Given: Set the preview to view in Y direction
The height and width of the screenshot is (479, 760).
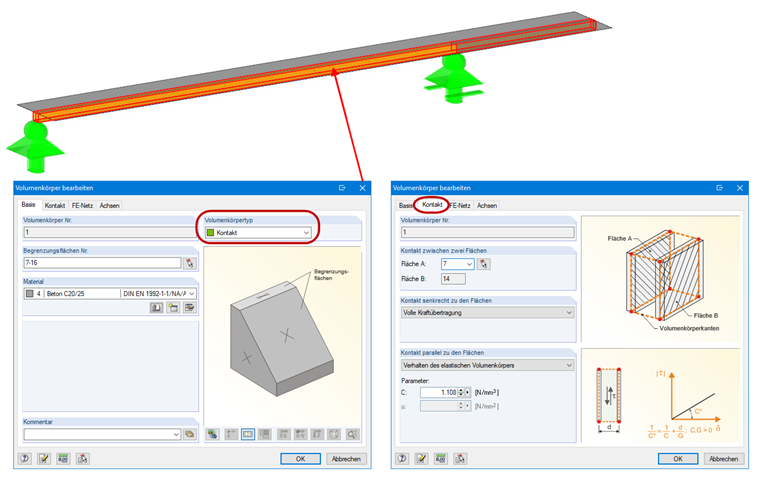Looking at the screenshot, I should 301,434.
